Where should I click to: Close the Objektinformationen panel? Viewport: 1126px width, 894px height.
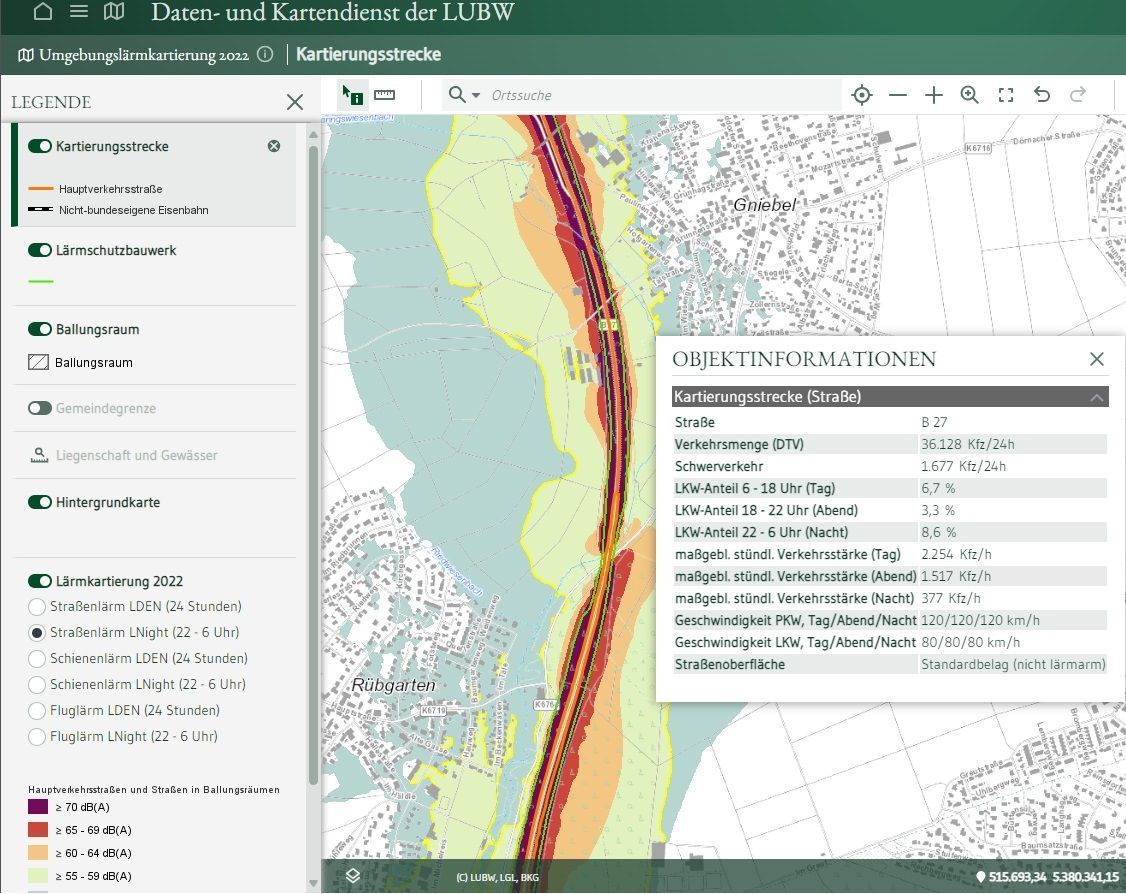1097,359
